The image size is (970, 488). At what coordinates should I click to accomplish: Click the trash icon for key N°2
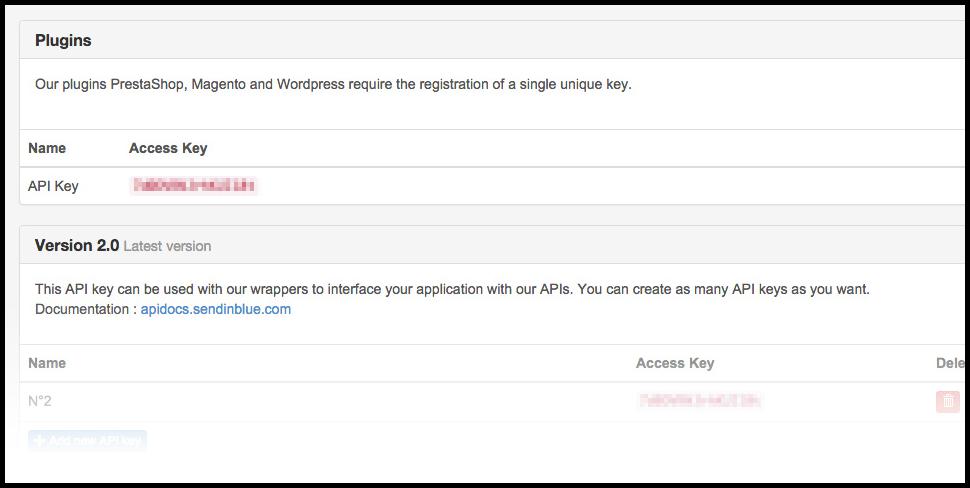coord(946,401)
